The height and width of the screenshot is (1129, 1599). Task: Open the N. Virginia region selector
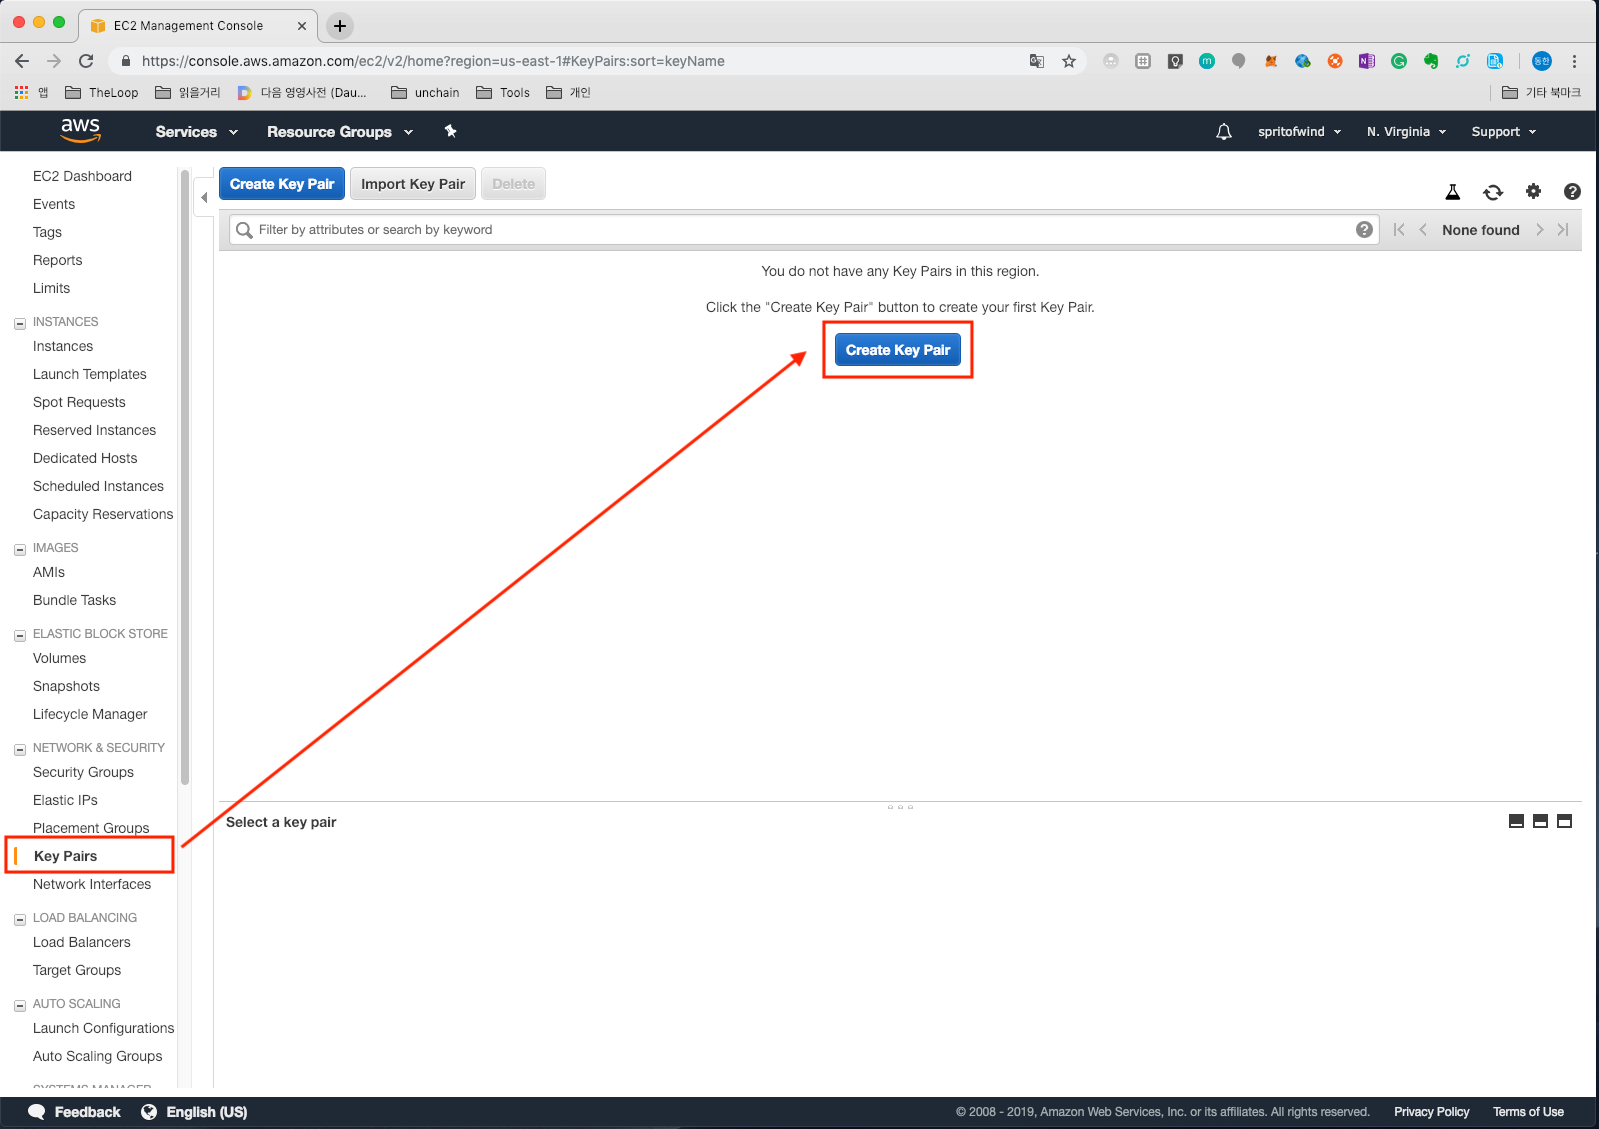click(1407, 132)
